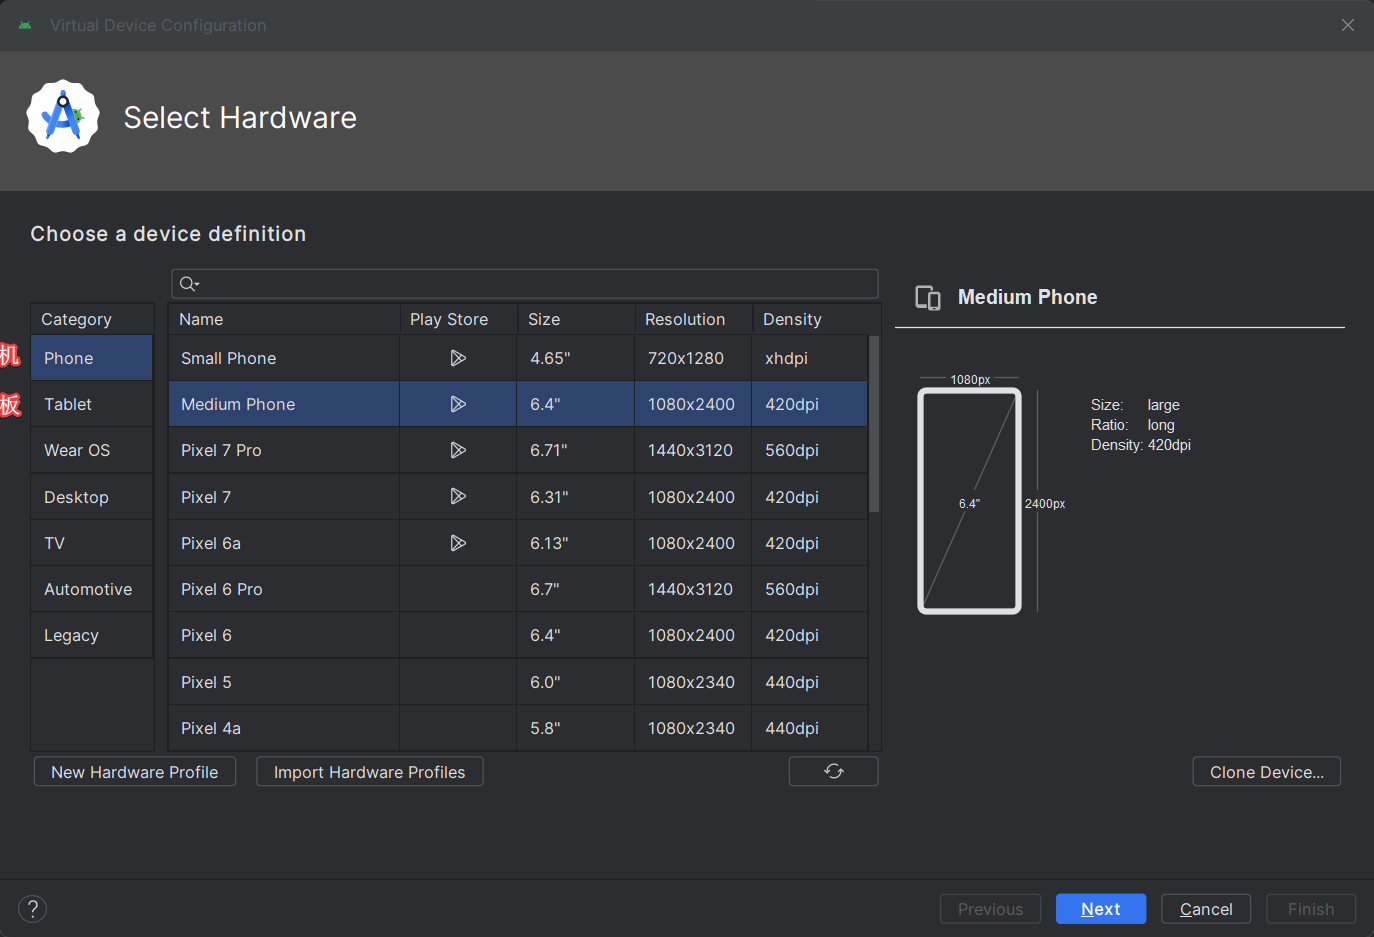Close the Virtual Device Configuration dialog
Screen dimensions: 1374x937
pos(1348,25)
